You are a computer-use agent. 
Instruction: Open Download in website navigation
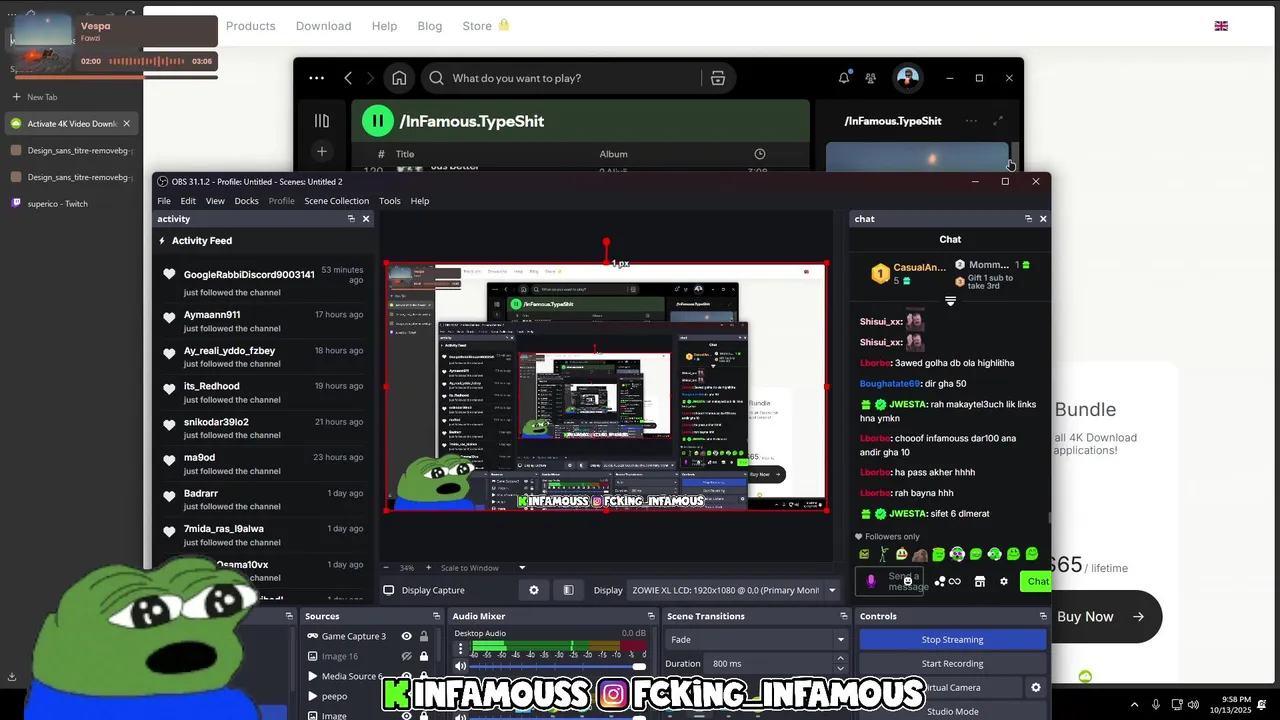pos(323,26)
